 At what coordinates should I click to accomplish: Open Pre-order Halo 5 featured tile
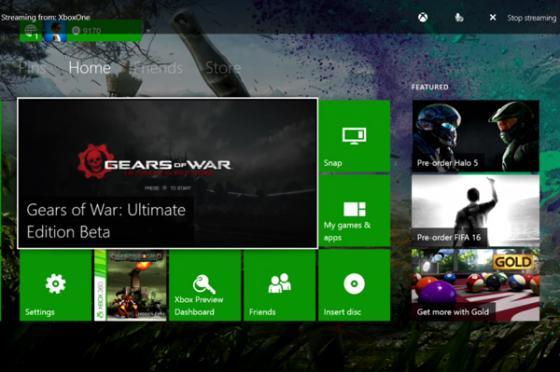click(x=475, y=136)
